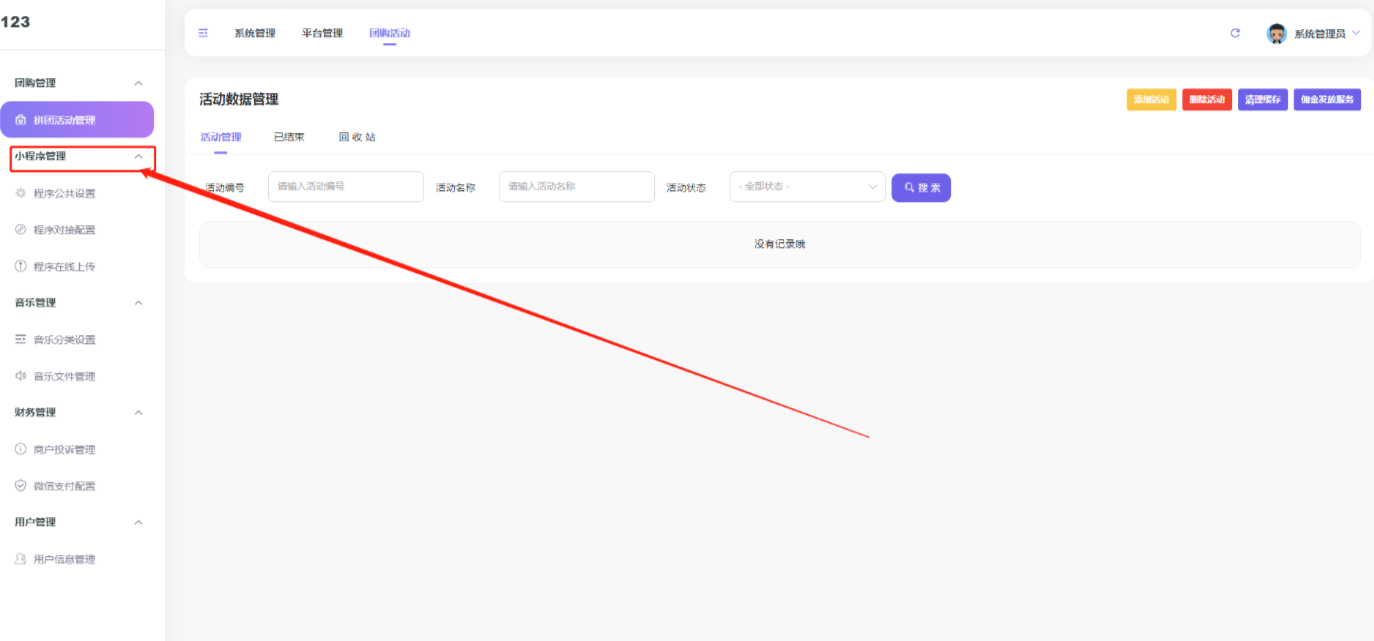
Task: Open the 活动状态 dropdown
Action: [807, 187]
